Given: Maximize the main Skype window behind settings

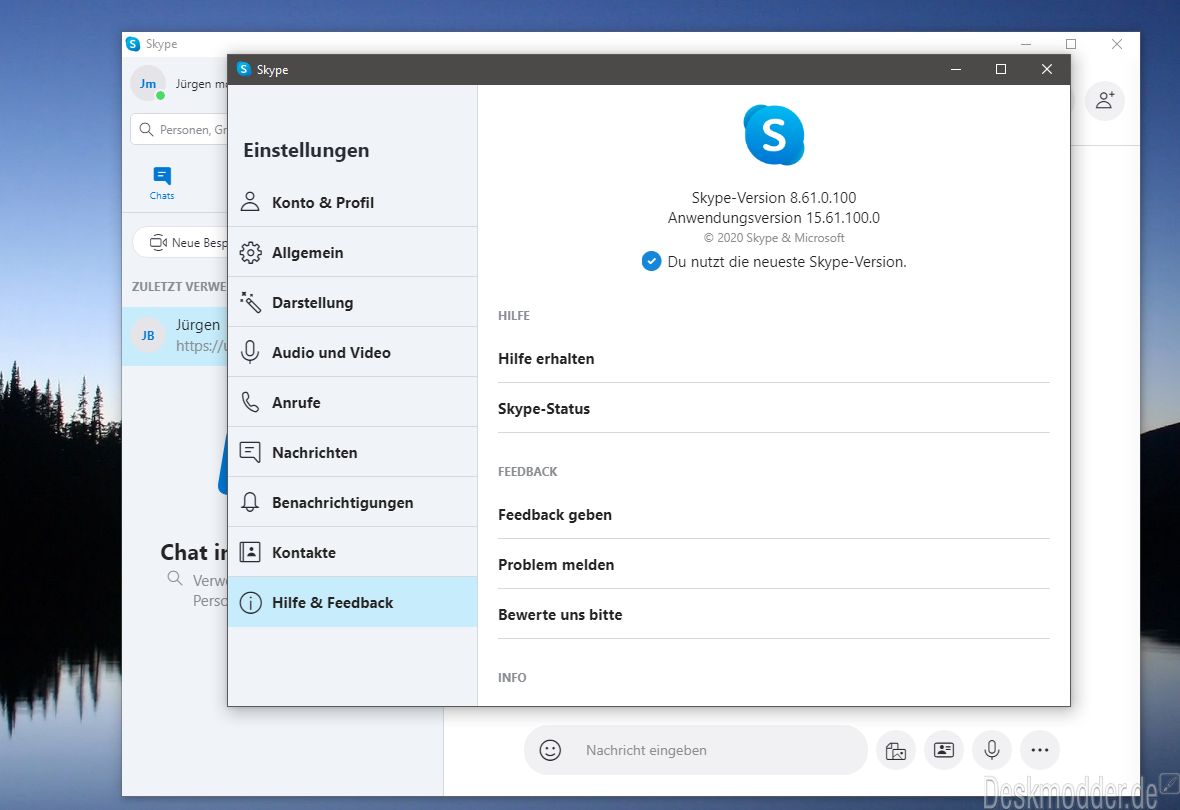Looking at the screenshot, I should coord(1071,44).
